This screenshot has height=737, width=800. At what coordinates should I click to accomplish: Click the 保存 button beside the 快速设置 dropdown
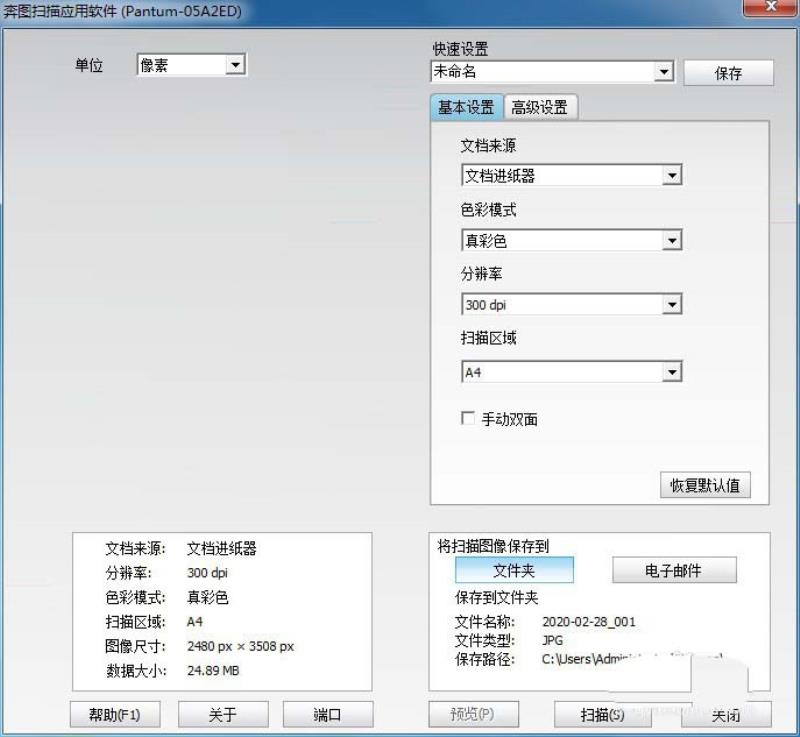pyautogui.click(x=728, y=73)
